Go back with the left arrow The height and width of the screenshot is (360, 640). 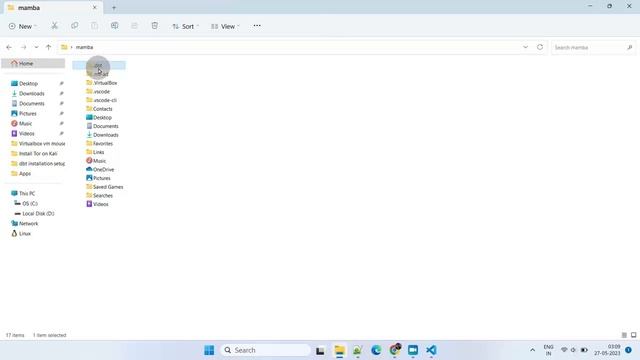(9, 47)
